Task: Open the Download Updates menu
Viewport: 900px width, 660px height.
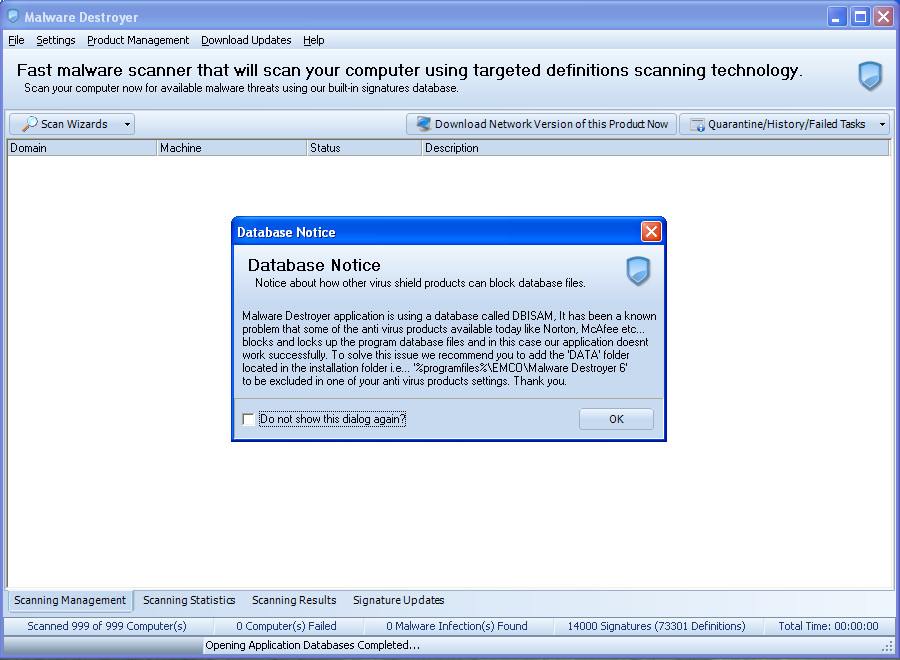Action: tap(246, 40)
